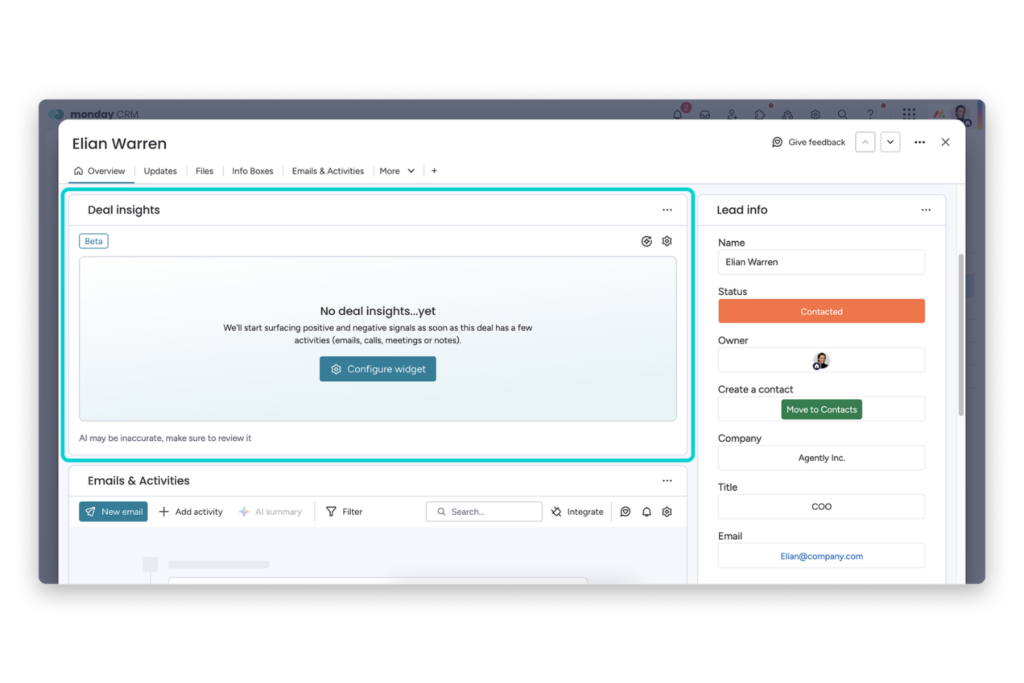Open bell icon in activities toolbar

tap(647, 512)
